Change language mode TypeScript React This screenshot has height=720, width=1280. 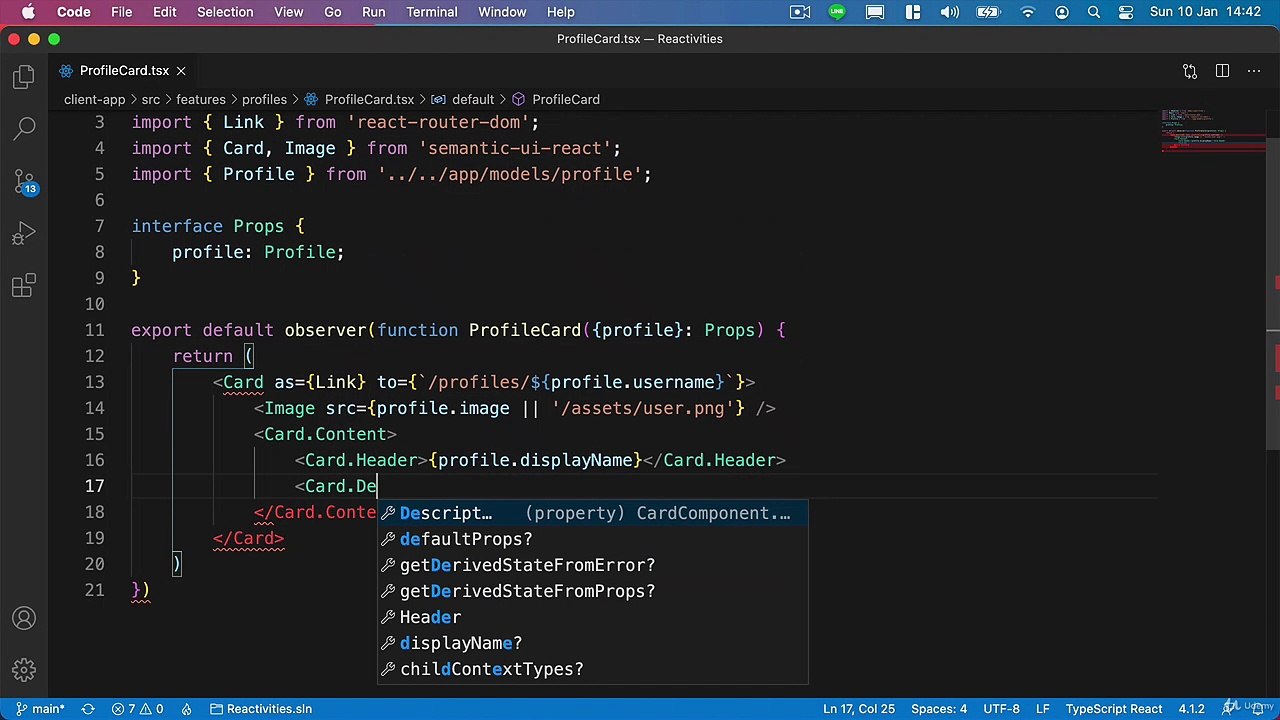[1112, 709]
